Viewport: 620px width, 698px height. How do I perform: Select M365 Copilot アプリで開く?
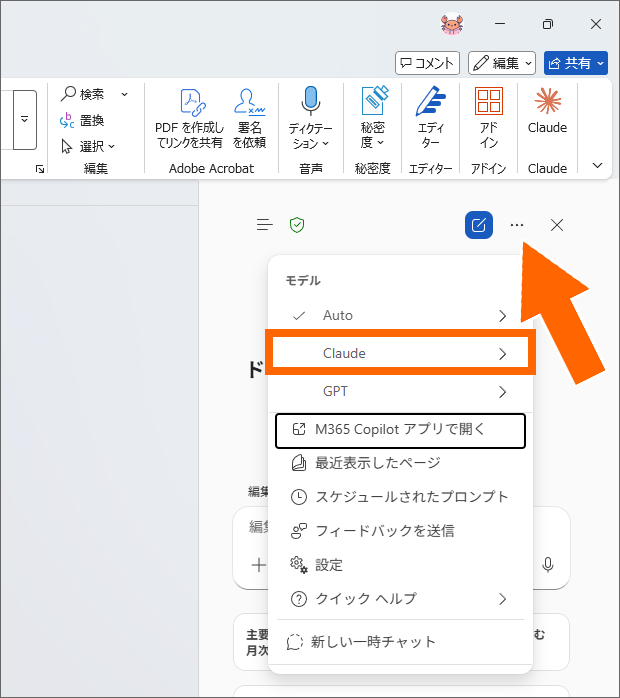[400, 430]
